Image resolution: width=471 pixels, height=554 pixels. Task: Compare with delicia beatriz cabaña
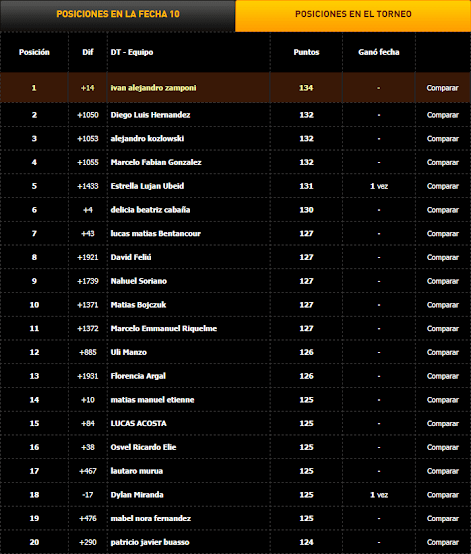click(442, 210)
